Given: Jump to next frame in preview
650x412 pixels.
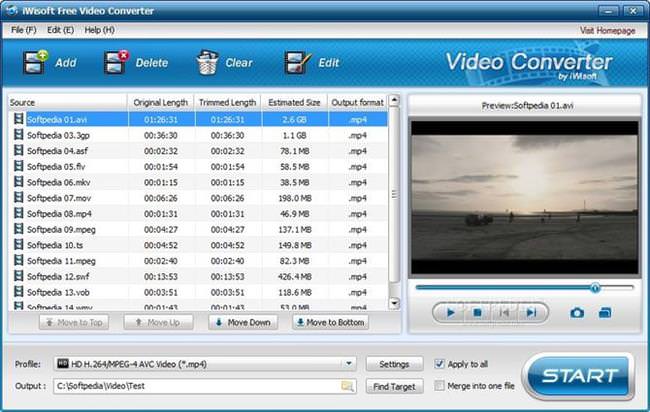Looking at the screenshot, I should tap(531, 313).
